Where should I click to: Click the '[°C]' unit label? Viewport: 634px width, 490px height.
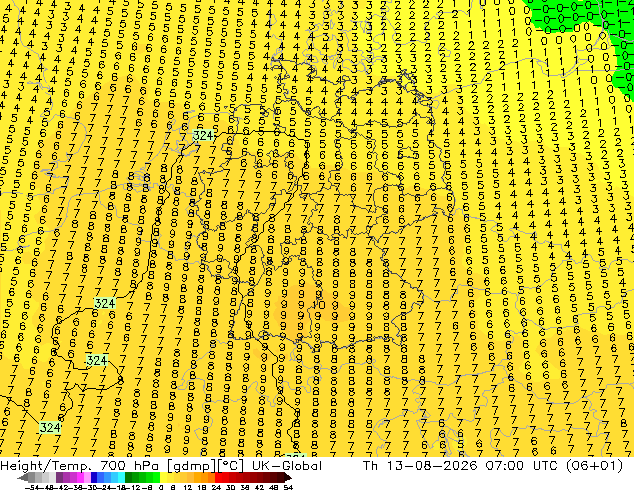[x=231, y=466]
